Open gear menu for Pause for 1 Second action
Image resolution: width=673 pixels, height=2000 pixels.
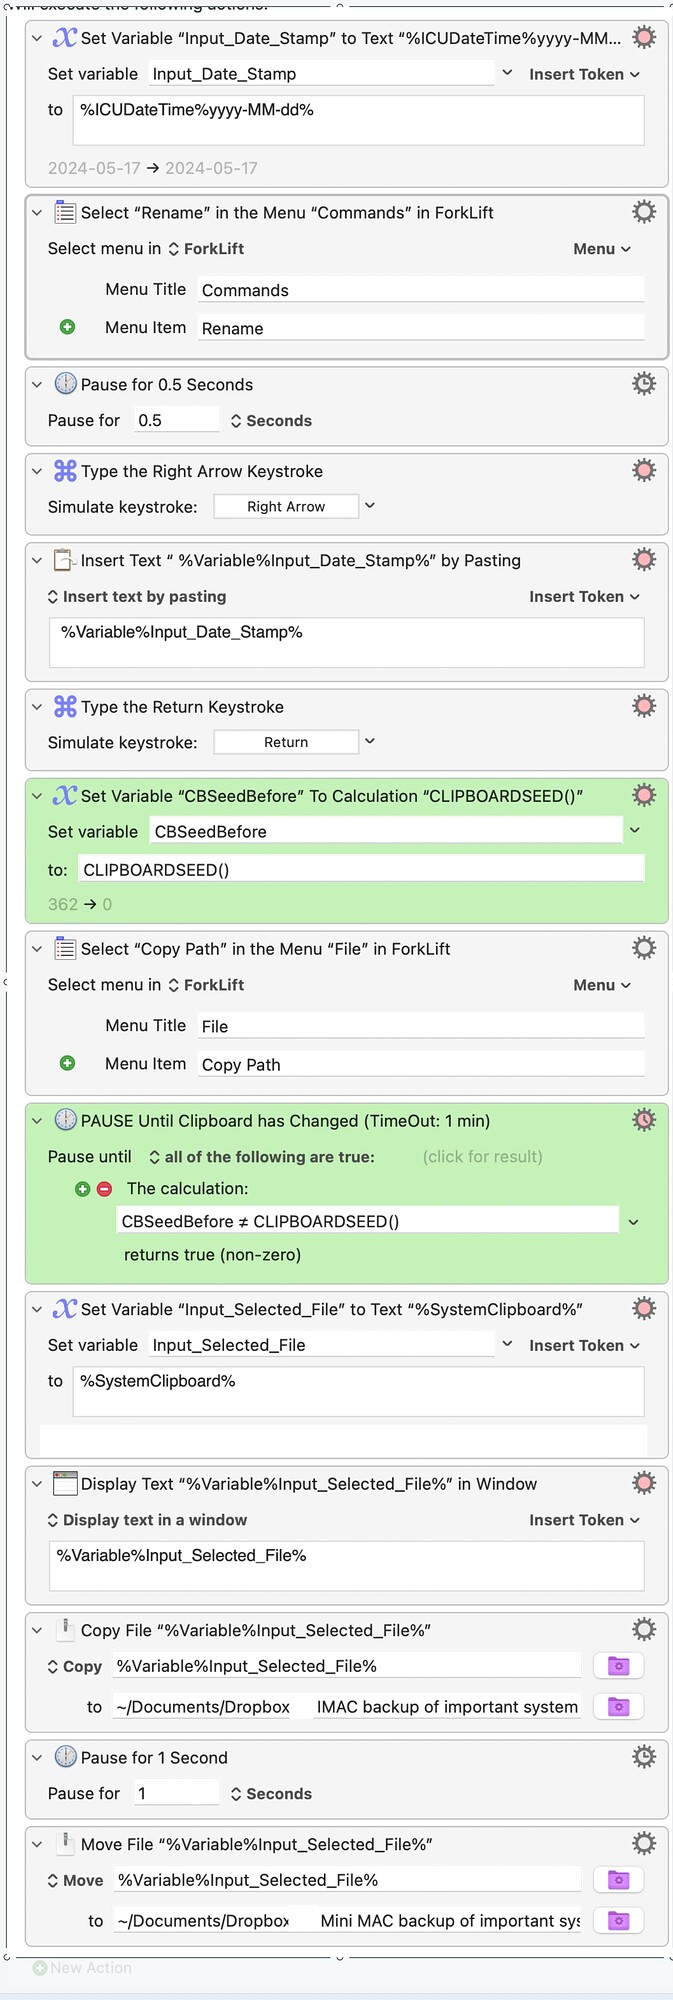click(644, 1757)
